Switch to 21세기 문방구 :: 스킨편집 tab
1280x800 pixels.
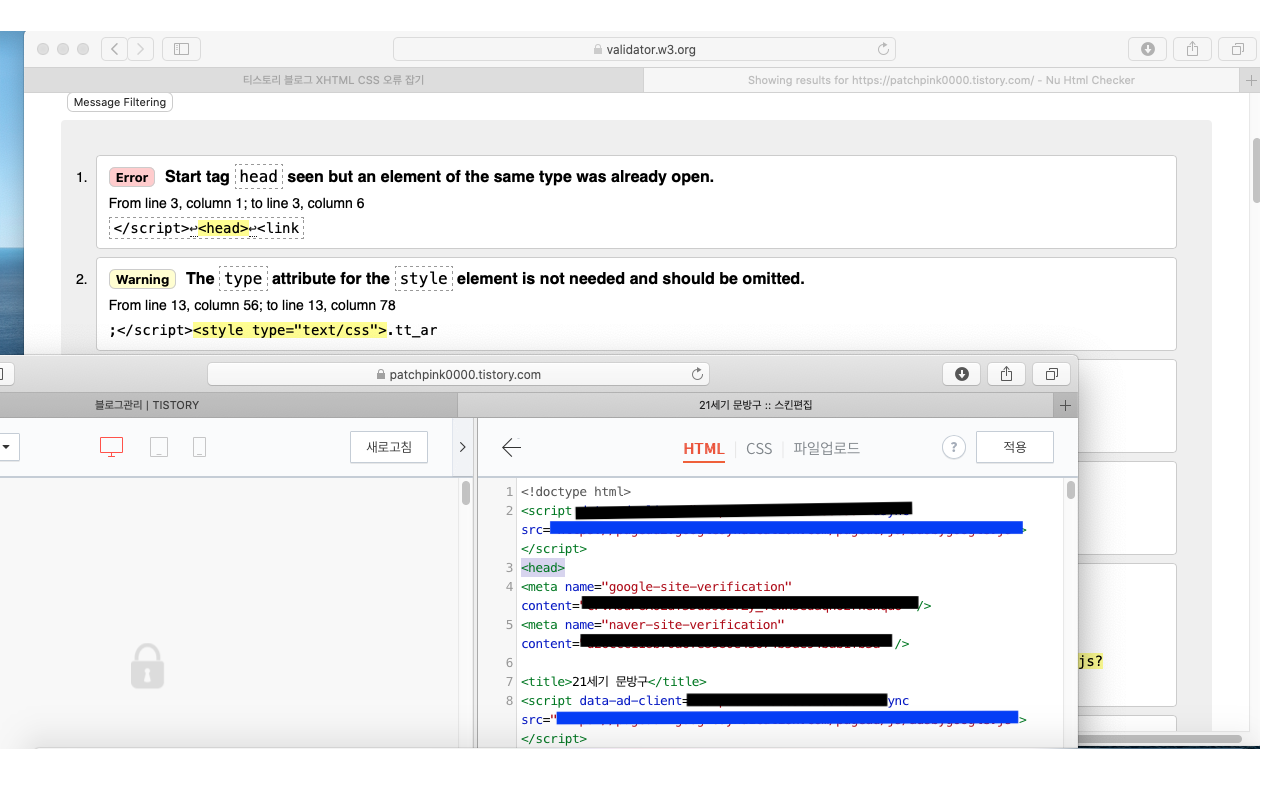click(x=756, y=405)
